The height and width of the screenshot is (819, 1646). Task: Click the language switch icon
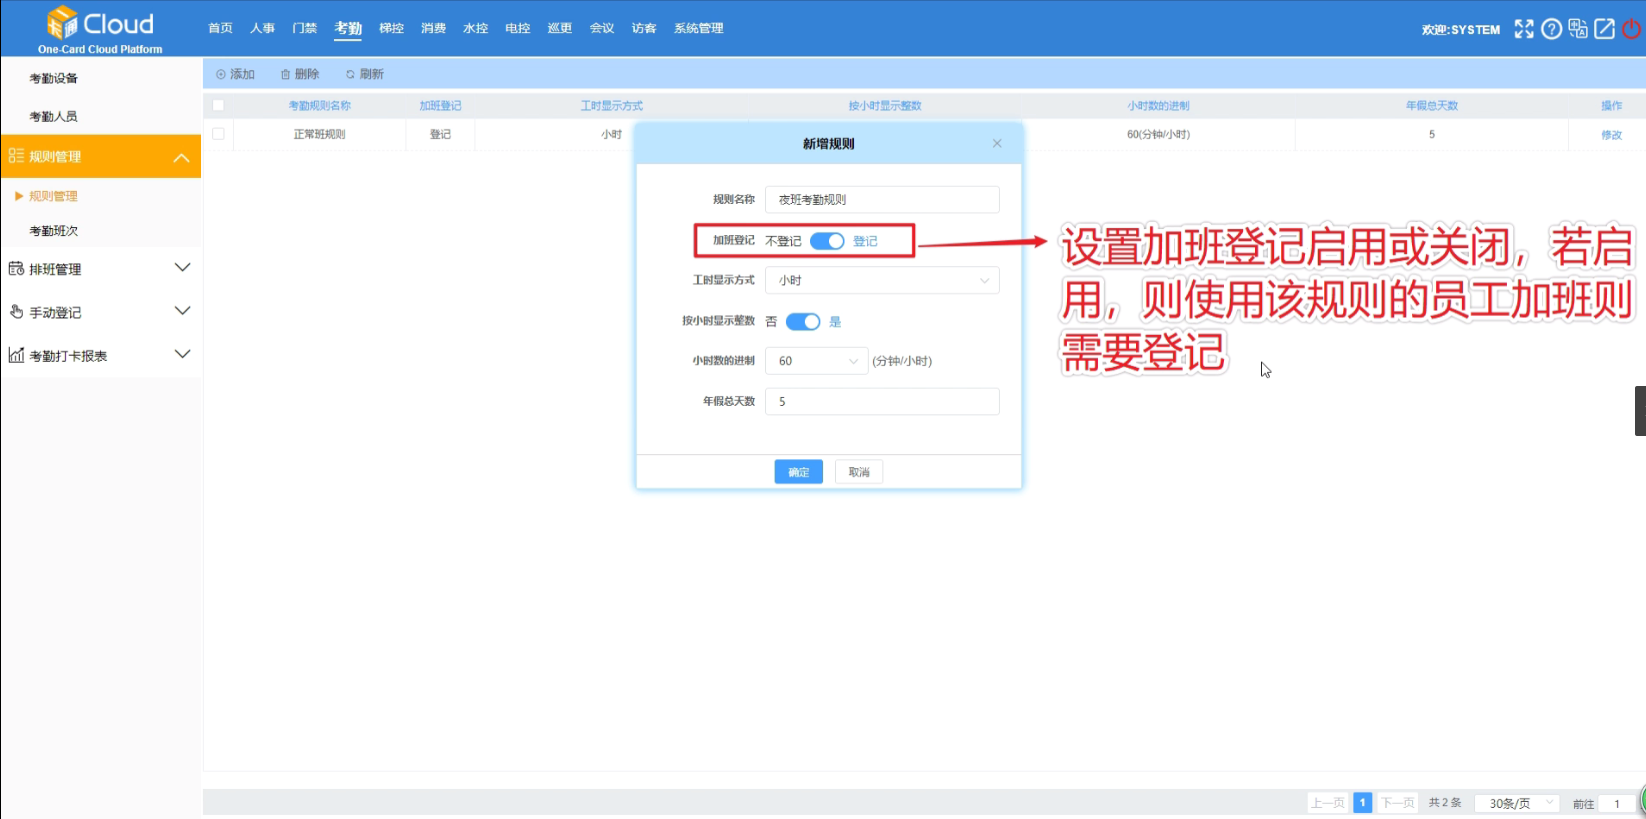pos(1578,29)
